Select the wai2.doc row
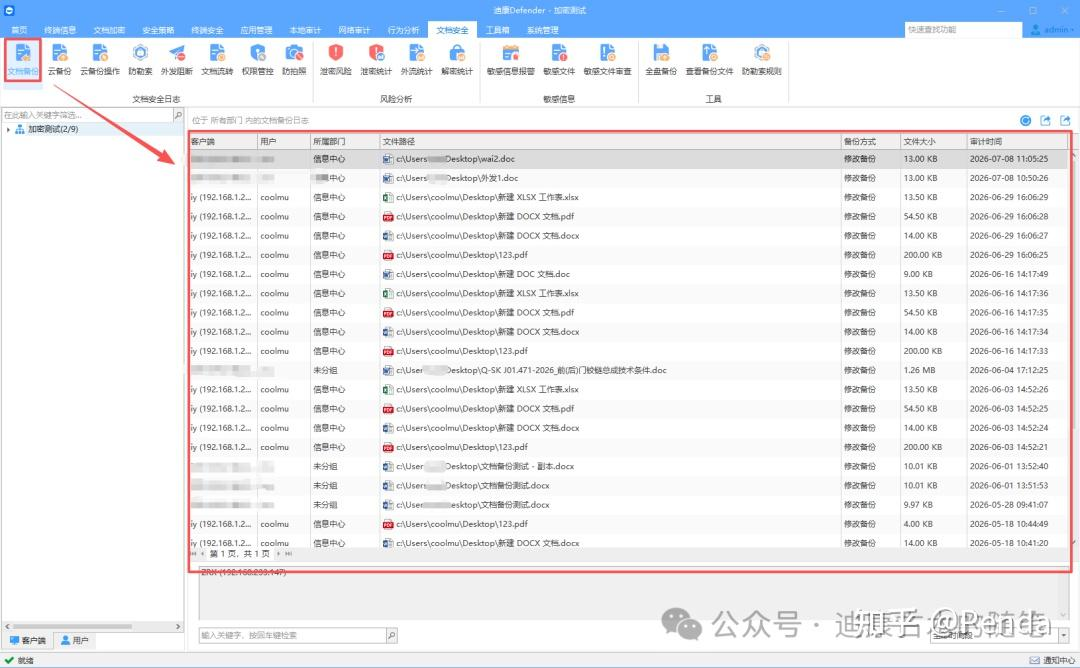1080x668 pixels. click(x=629, y=159)
